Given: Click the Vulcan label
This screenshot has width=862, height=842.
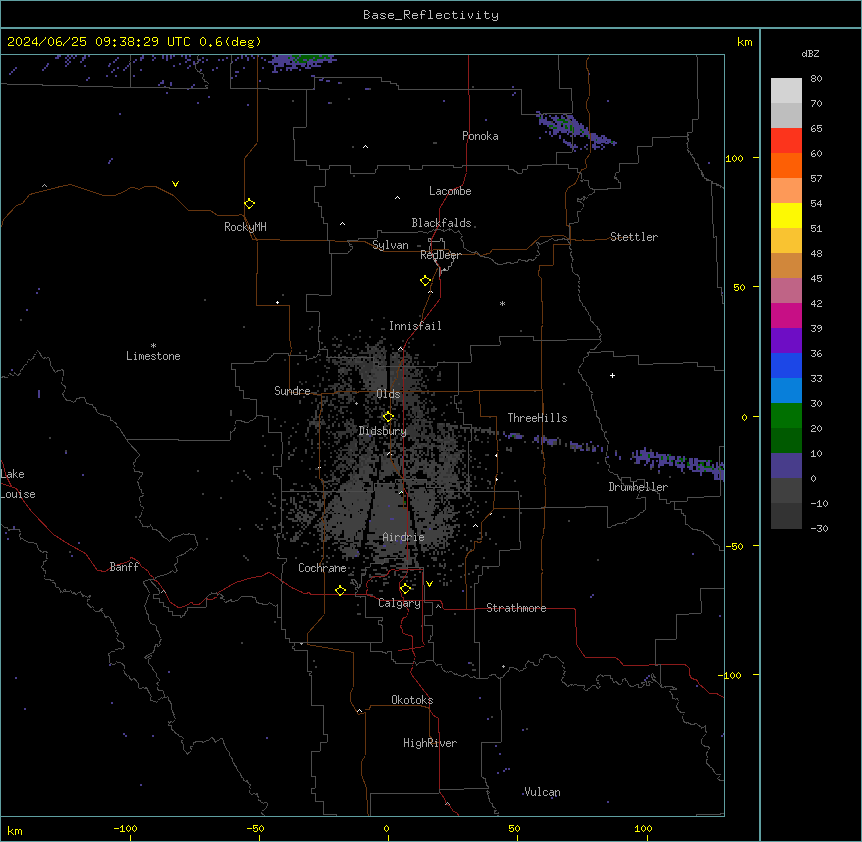Looking at the screenshot, I should pyautogui.click(x=542, y=792).
